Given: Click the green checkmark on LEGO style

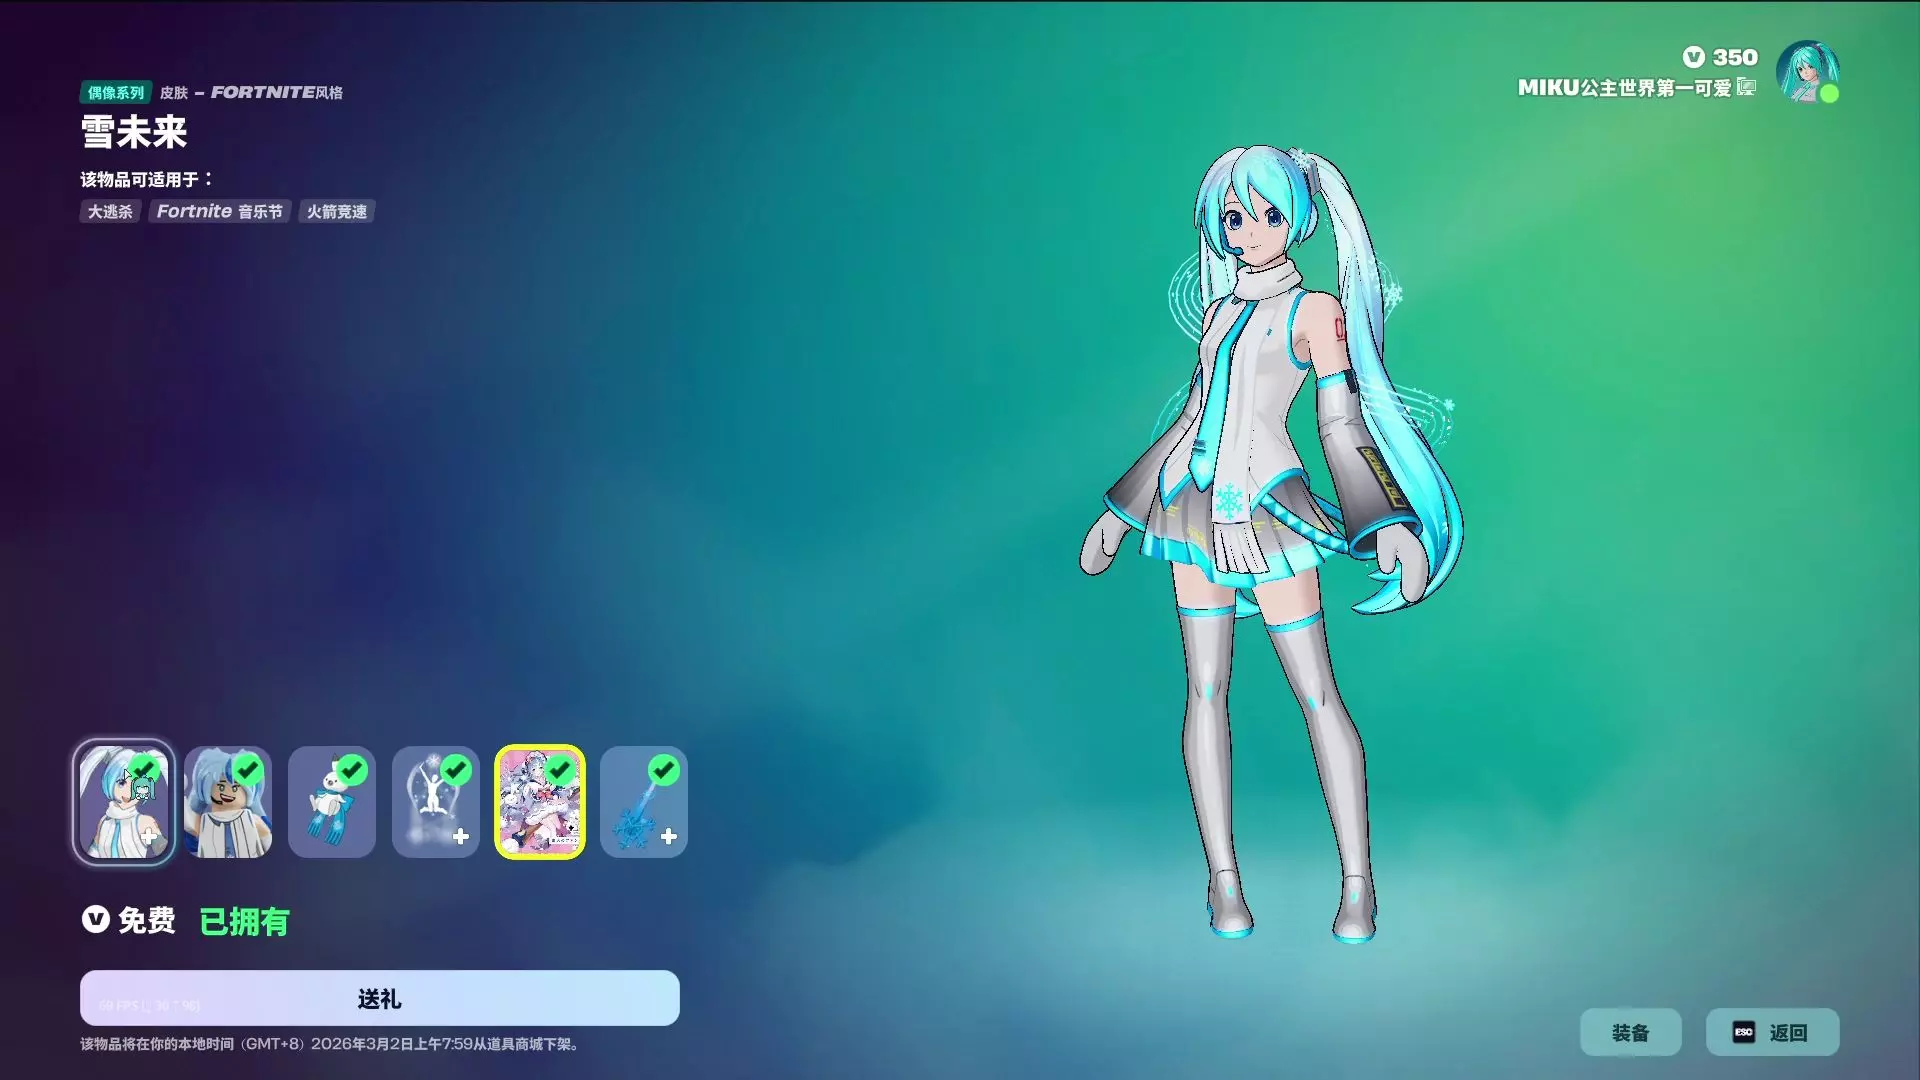Looking at the screenshot, I should (x=248, y=770).
